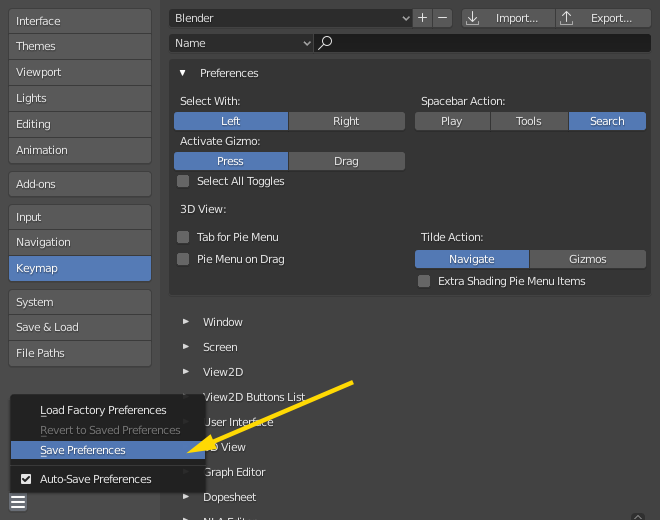Screen dimensions: 660x520
Task: Open the File Paths preferences tab
Action: tap(80, 353)
